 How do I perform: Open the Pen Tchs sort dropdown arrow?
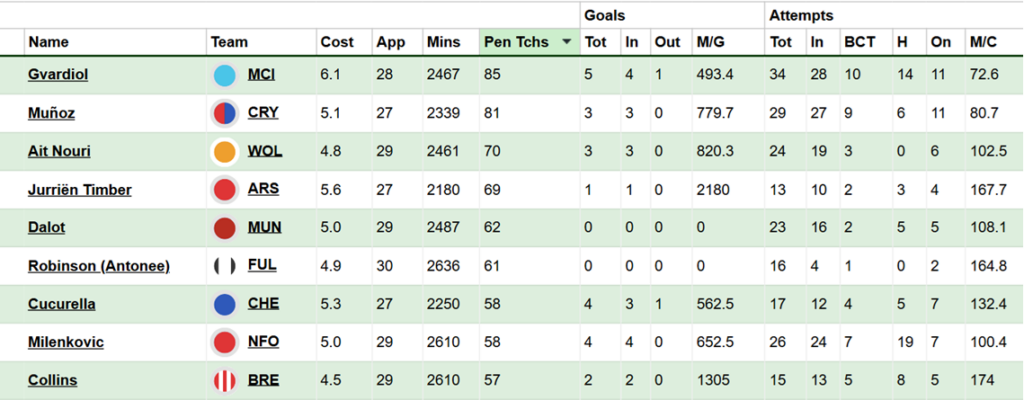(x=567, y=42)
